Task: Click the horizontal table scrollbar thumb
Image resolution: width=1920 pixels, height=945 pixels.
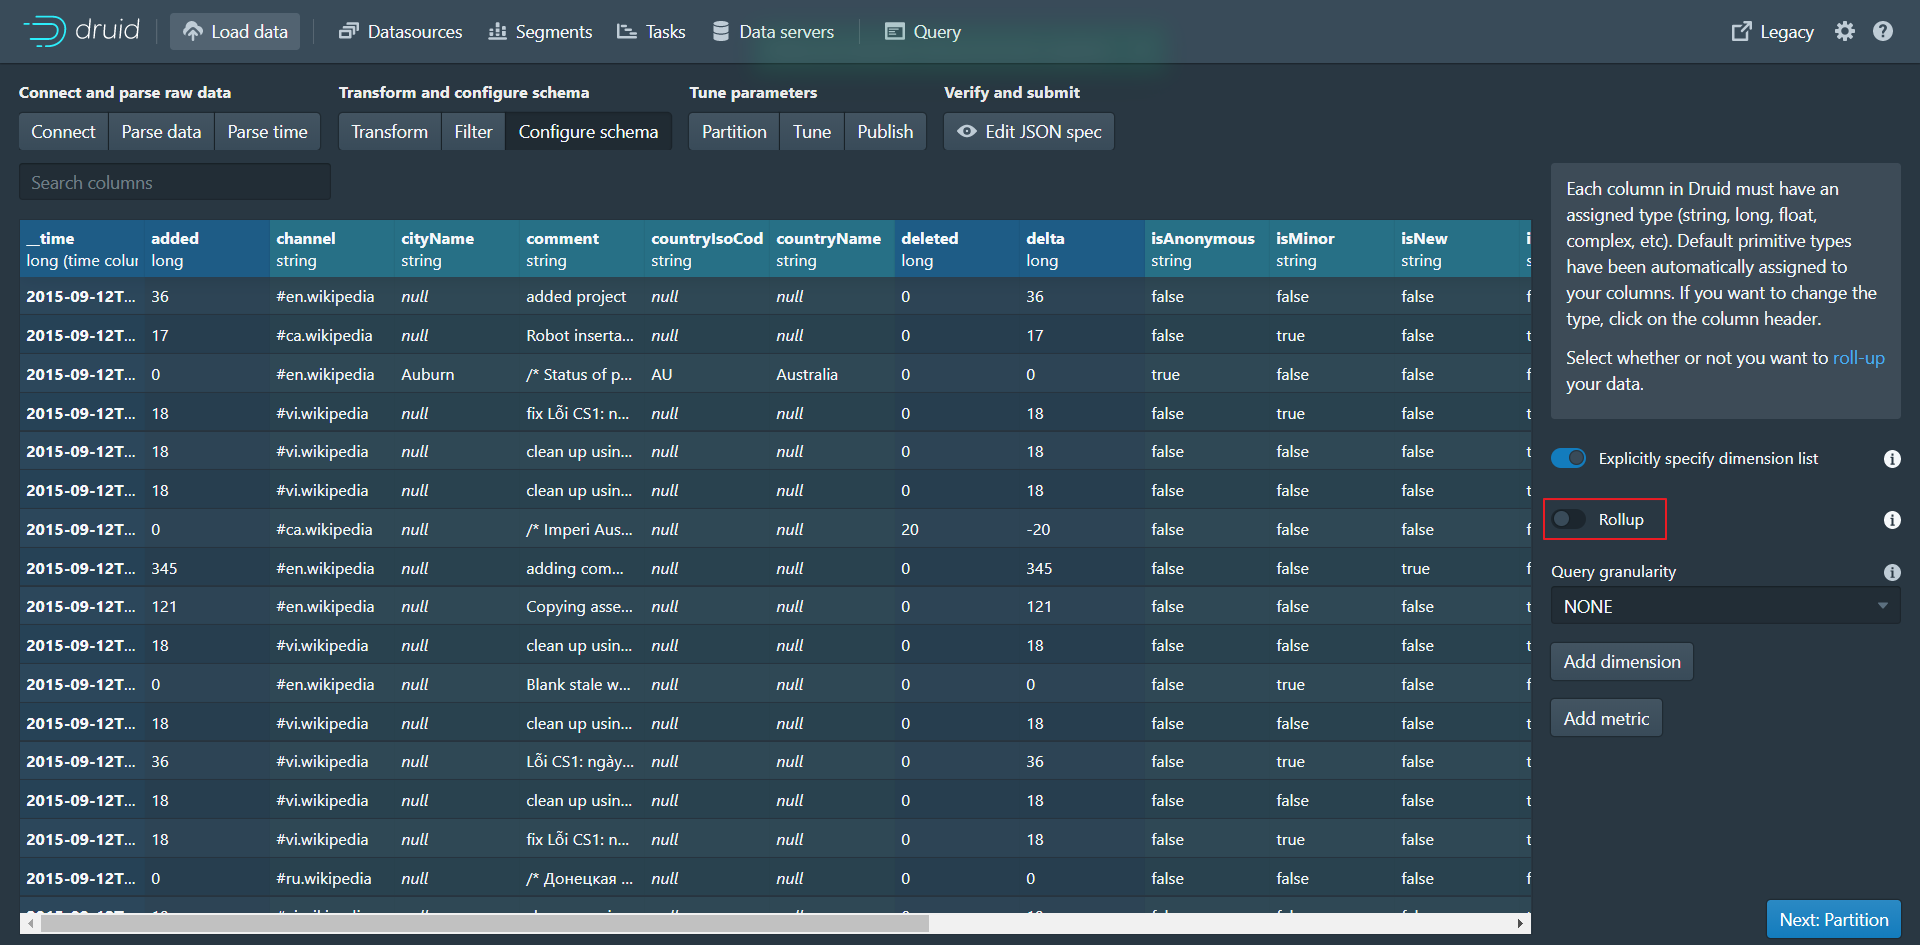Action: coord(484,923)
